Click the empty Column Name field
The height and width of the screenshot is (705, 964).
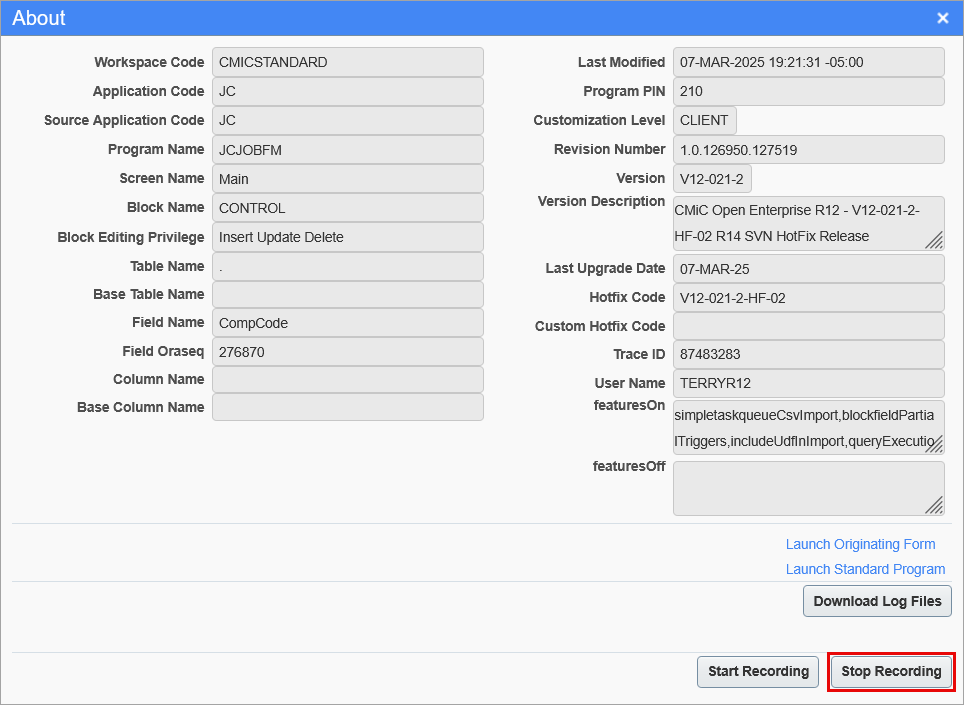click(348, 380)
